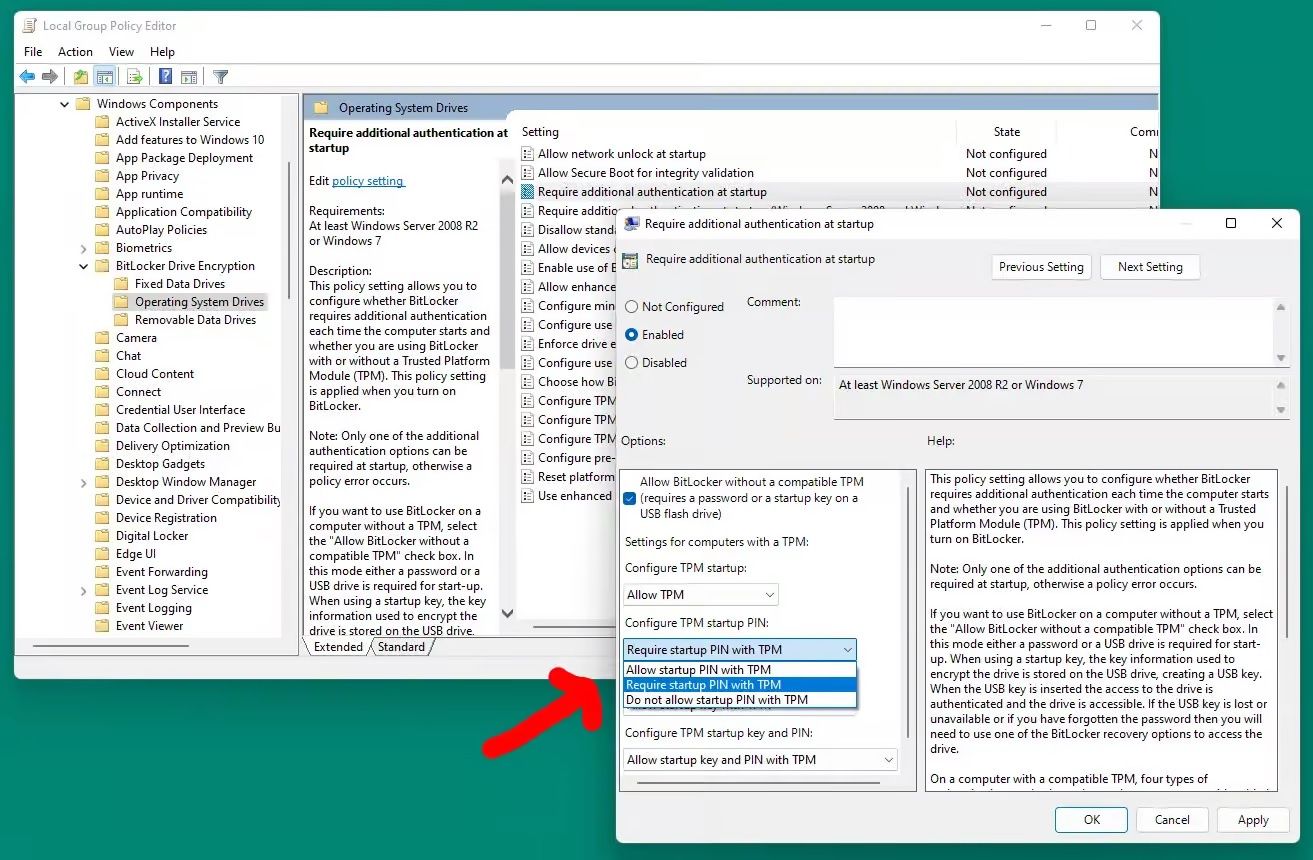Click the blue Back arrow in toolbar
1313x860 pixels.
coord(28,77)
